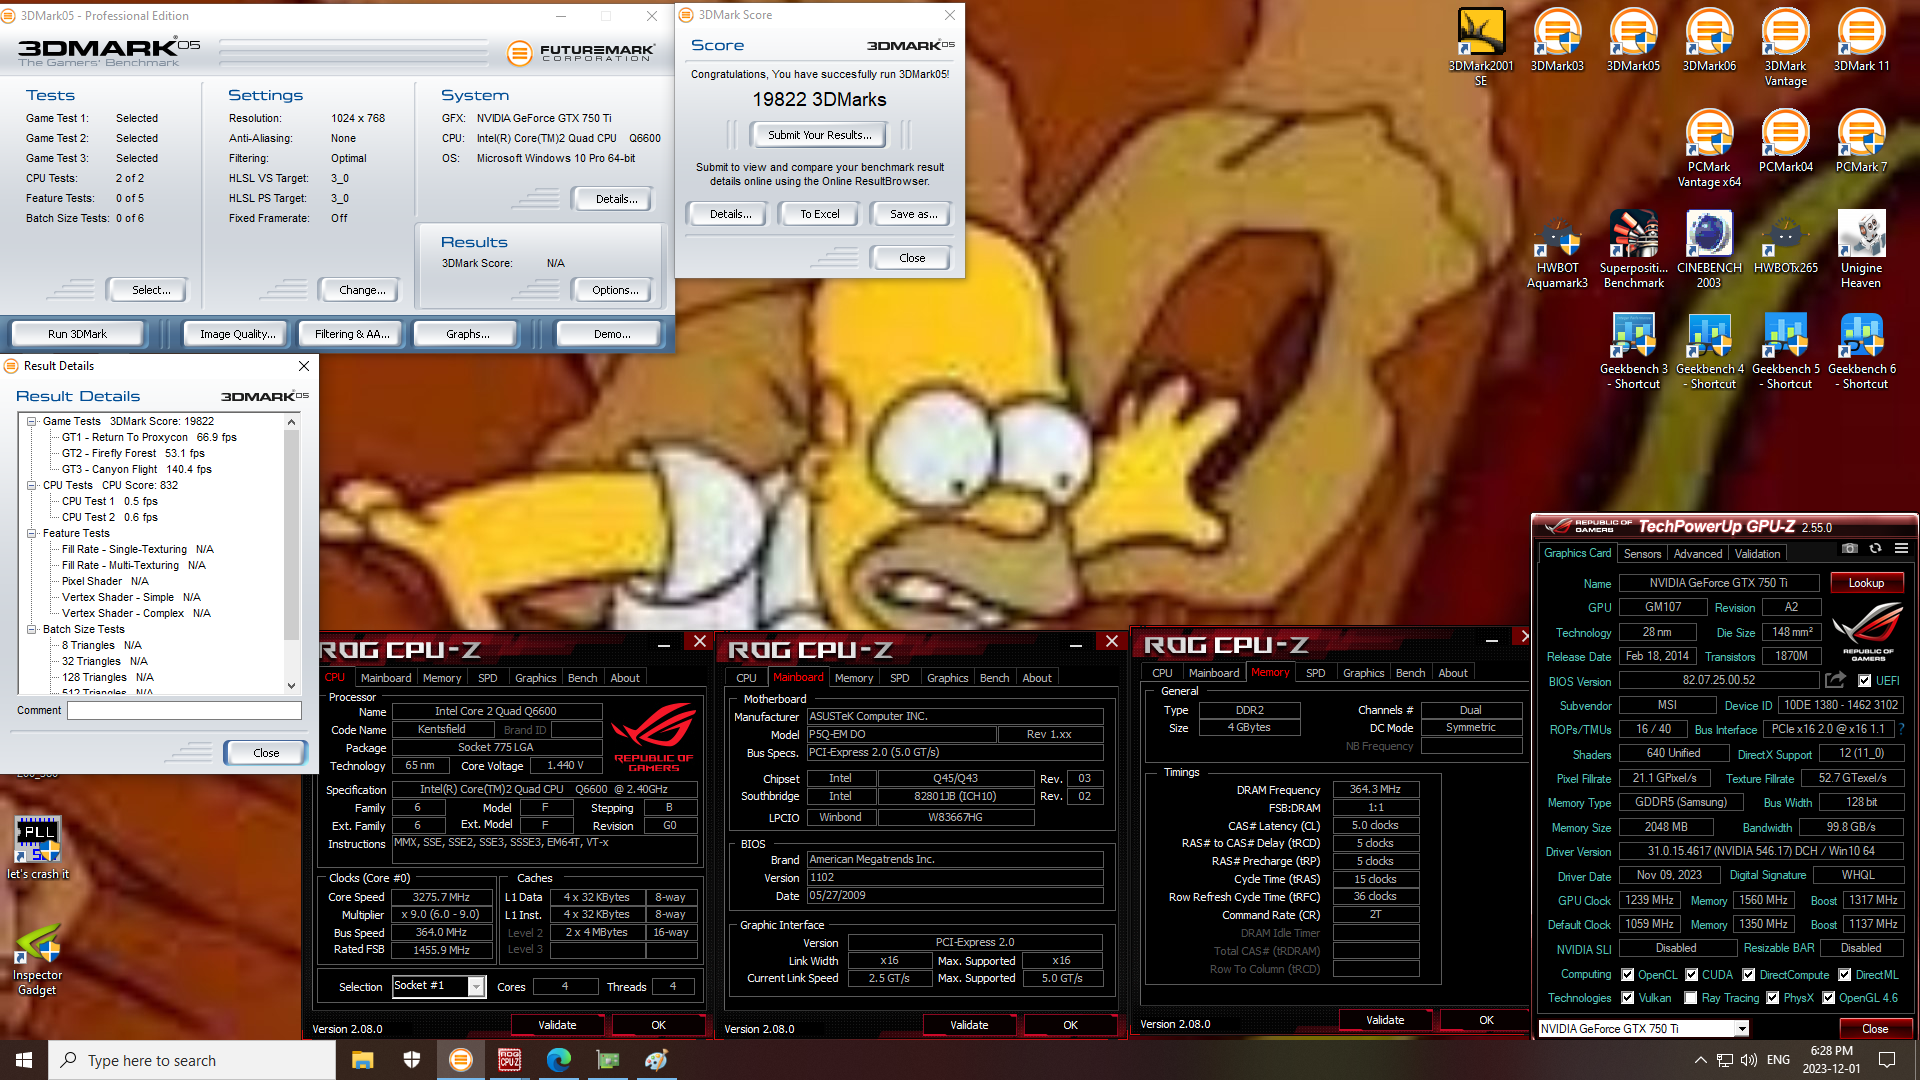1920x1080 pixels.
Task: Open the 3DMark 11 desktop shortcut
Action: pos(1861,41)
